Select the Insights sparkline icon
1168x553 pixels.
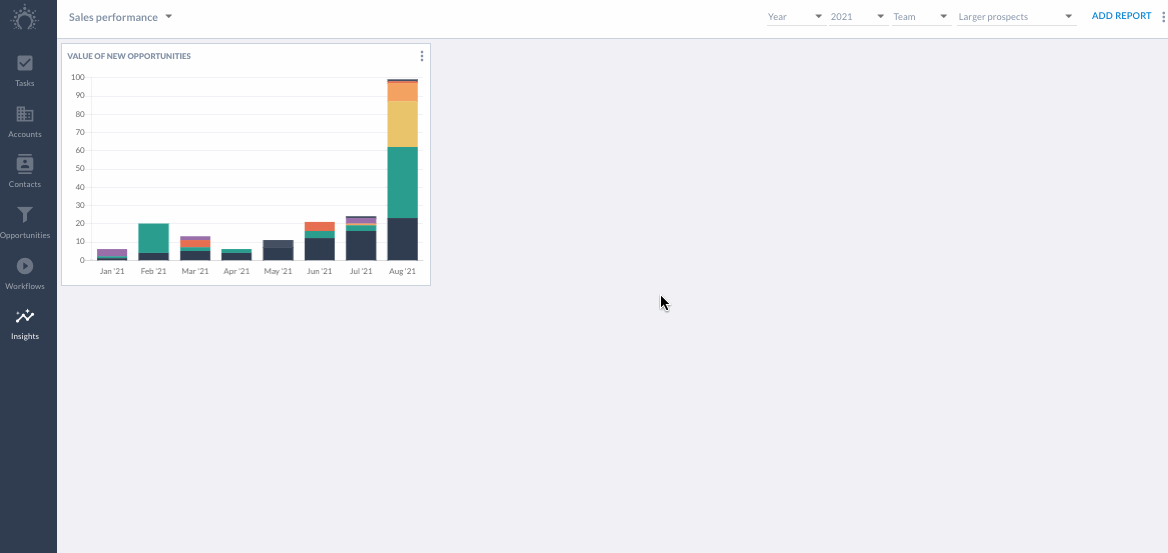(x=25, y=316)
